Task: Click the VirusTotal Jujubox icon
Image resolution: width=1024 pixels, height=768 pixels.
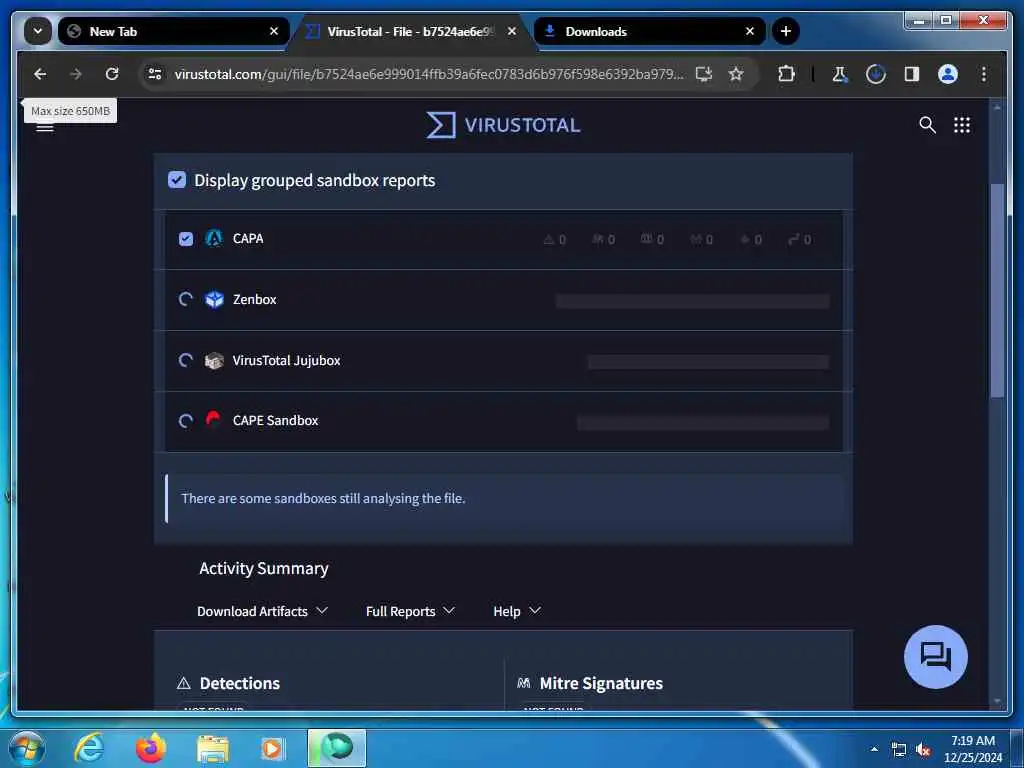Action: tap(214, 360)
